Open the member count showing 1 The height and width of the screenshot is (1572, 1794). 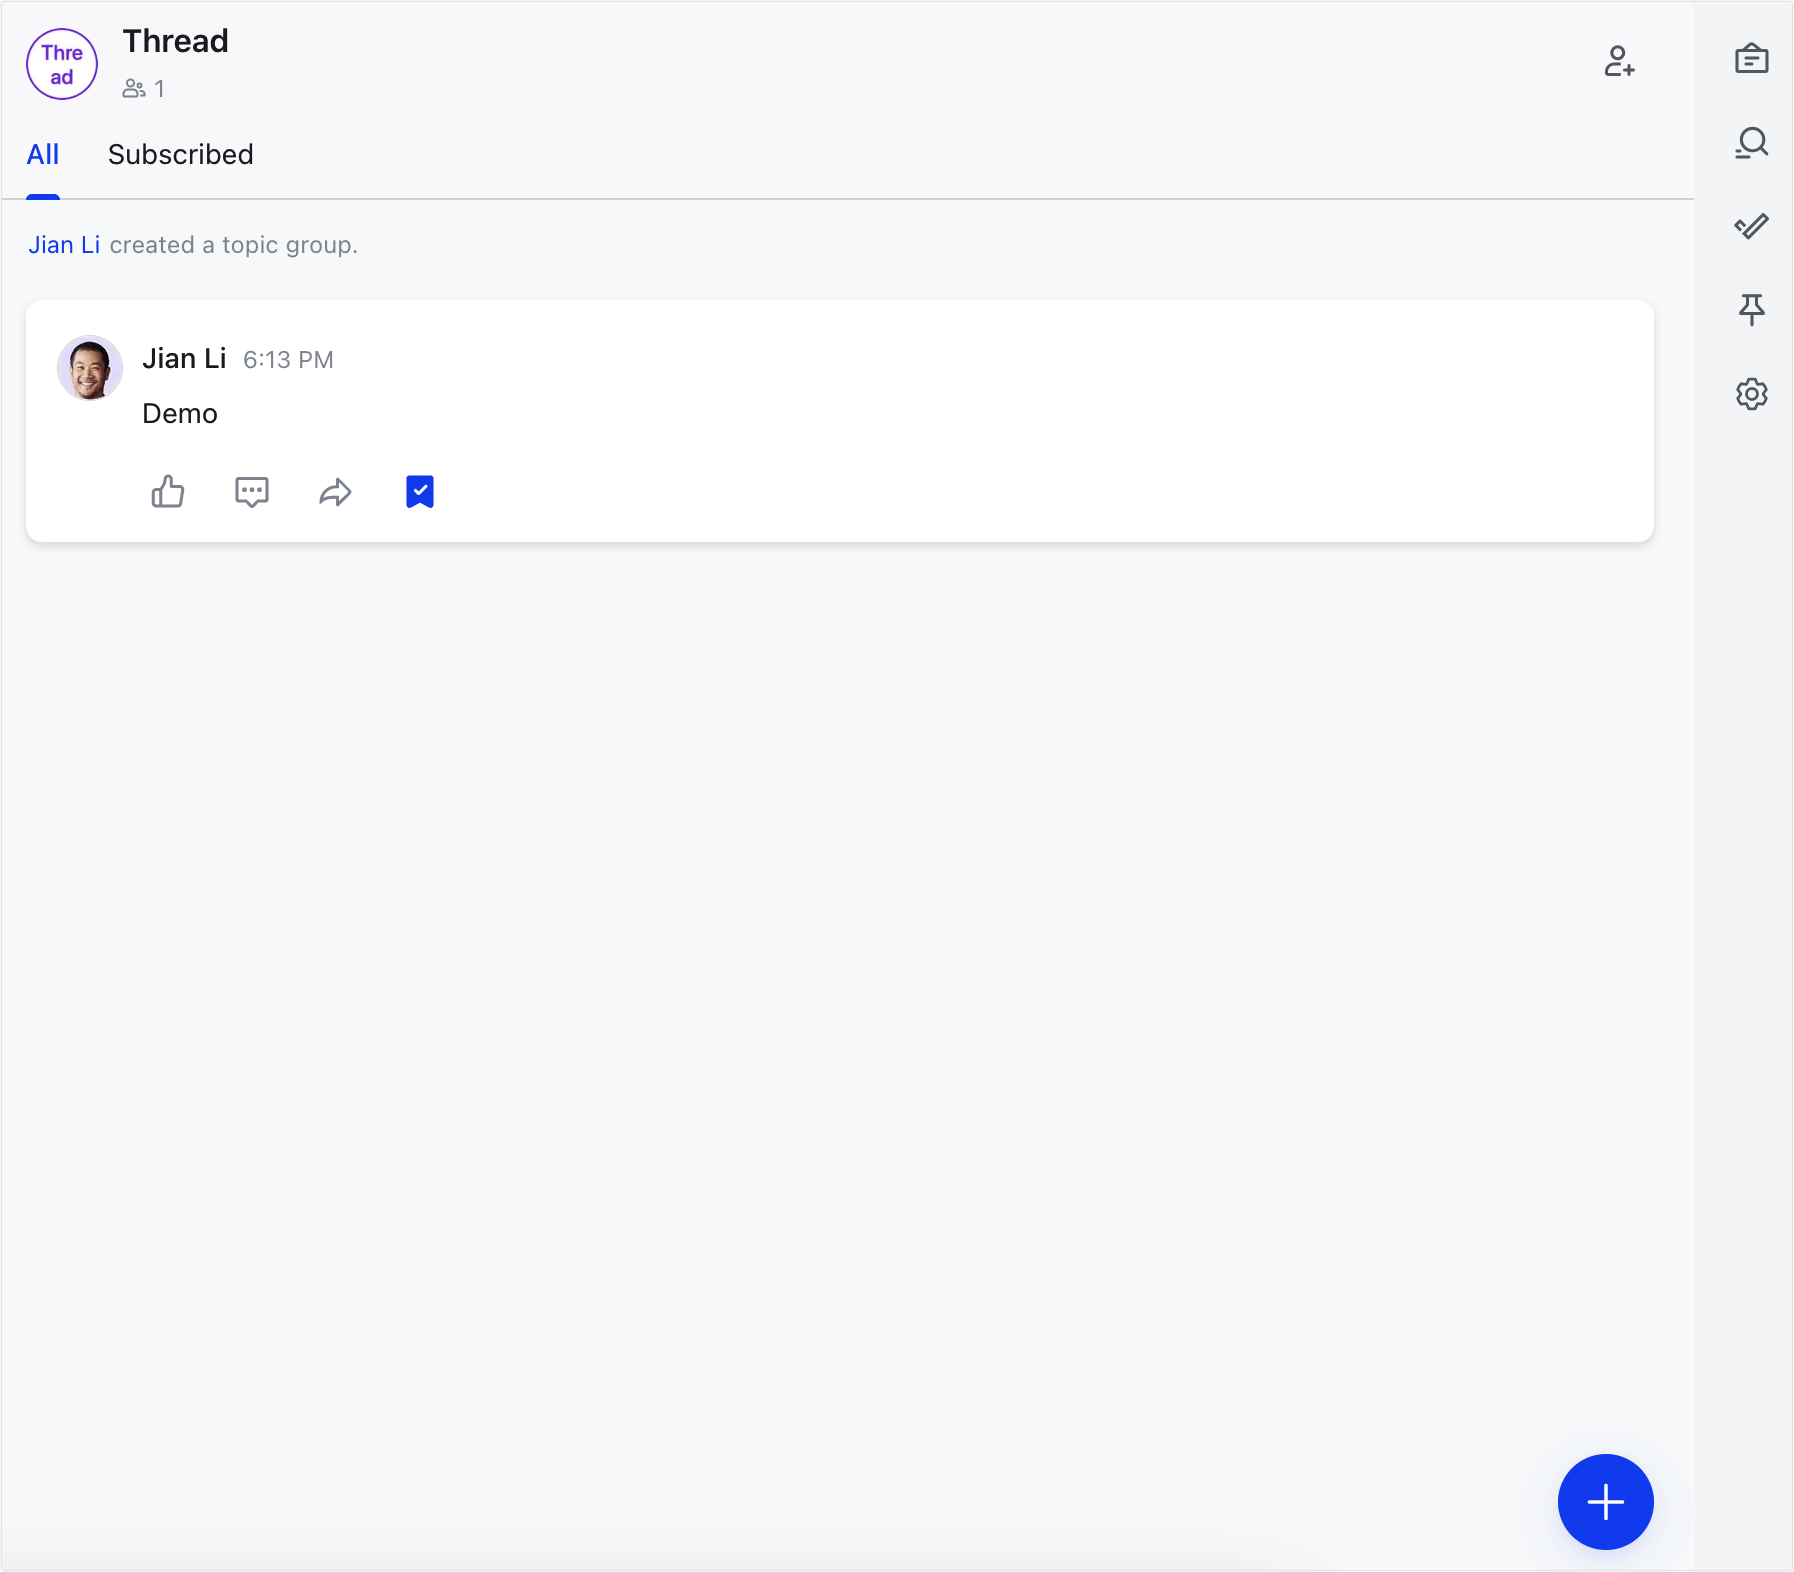[144, 89]
